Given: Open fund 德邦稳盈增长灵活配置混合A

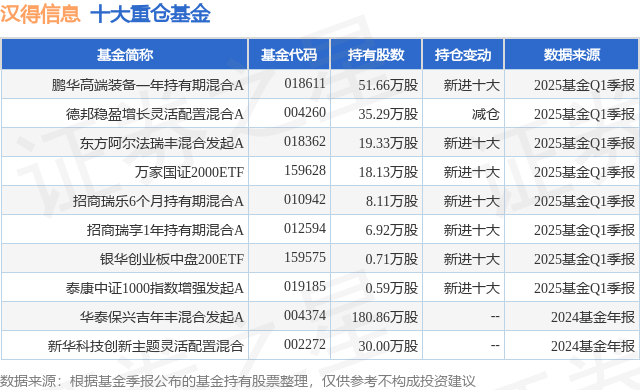Looking at the screenshot, I should (x=155, y=114).
